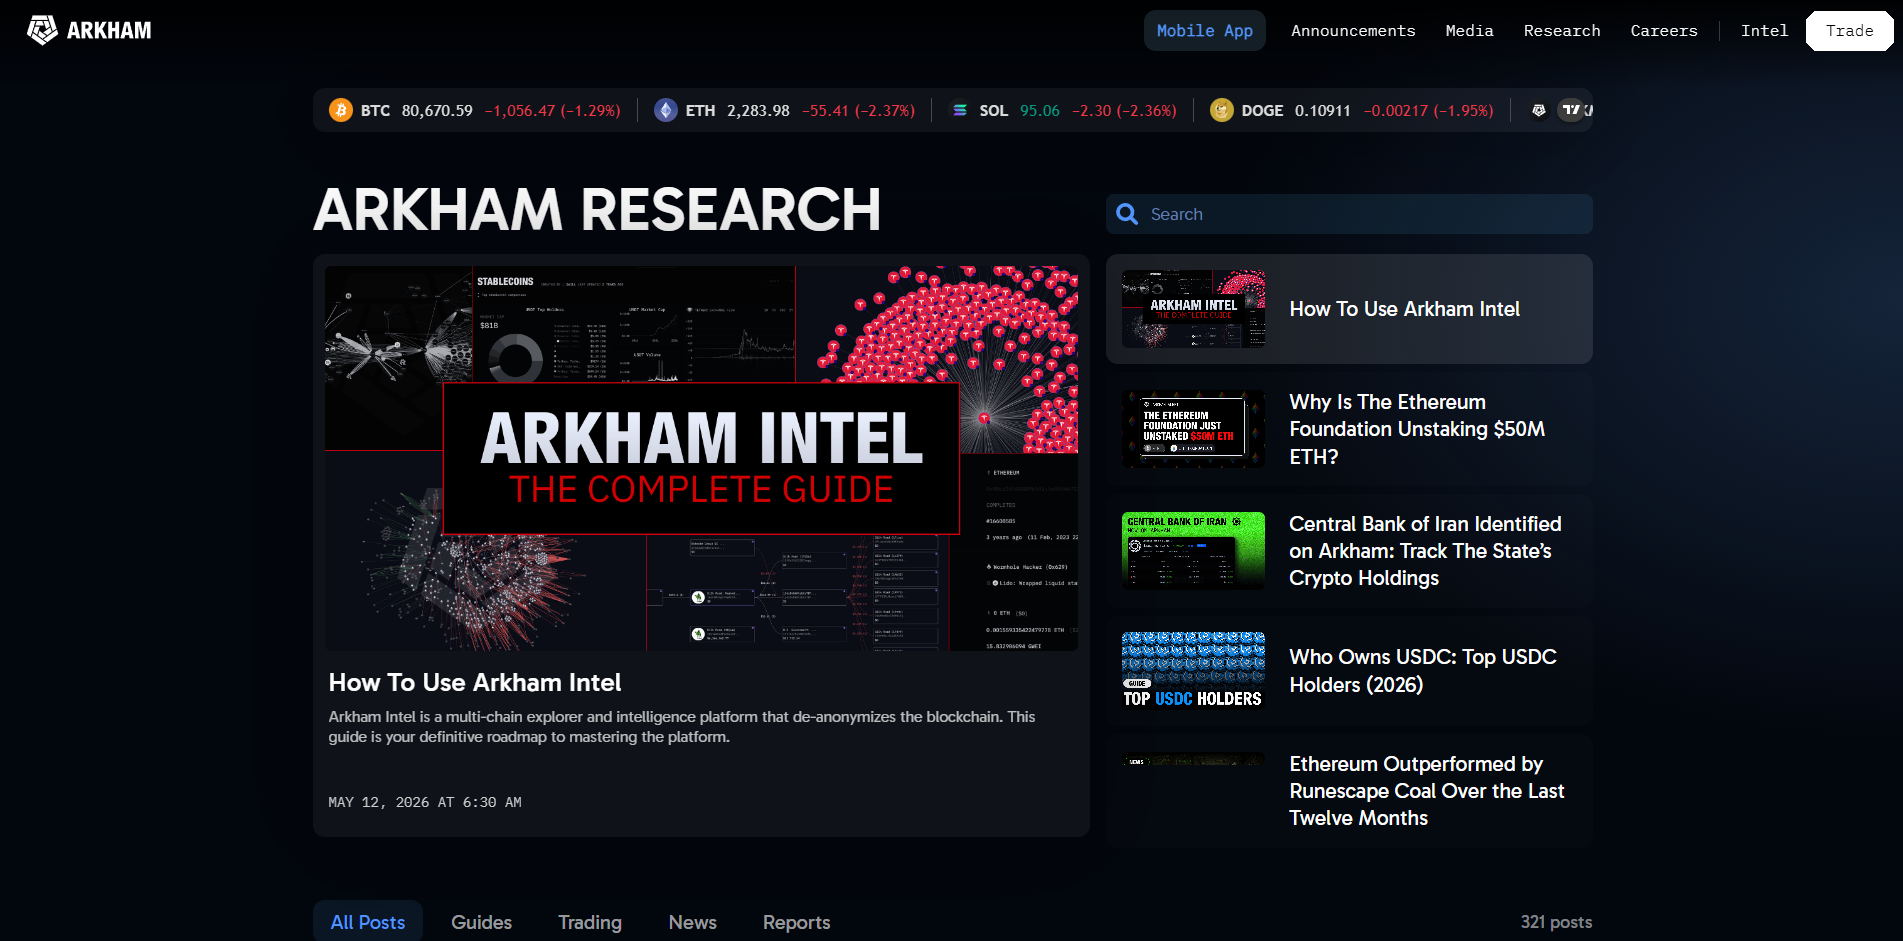1903x941 pixels.
Task: Click the Dogecoin icon in ticker
Action: (1222, 110)
